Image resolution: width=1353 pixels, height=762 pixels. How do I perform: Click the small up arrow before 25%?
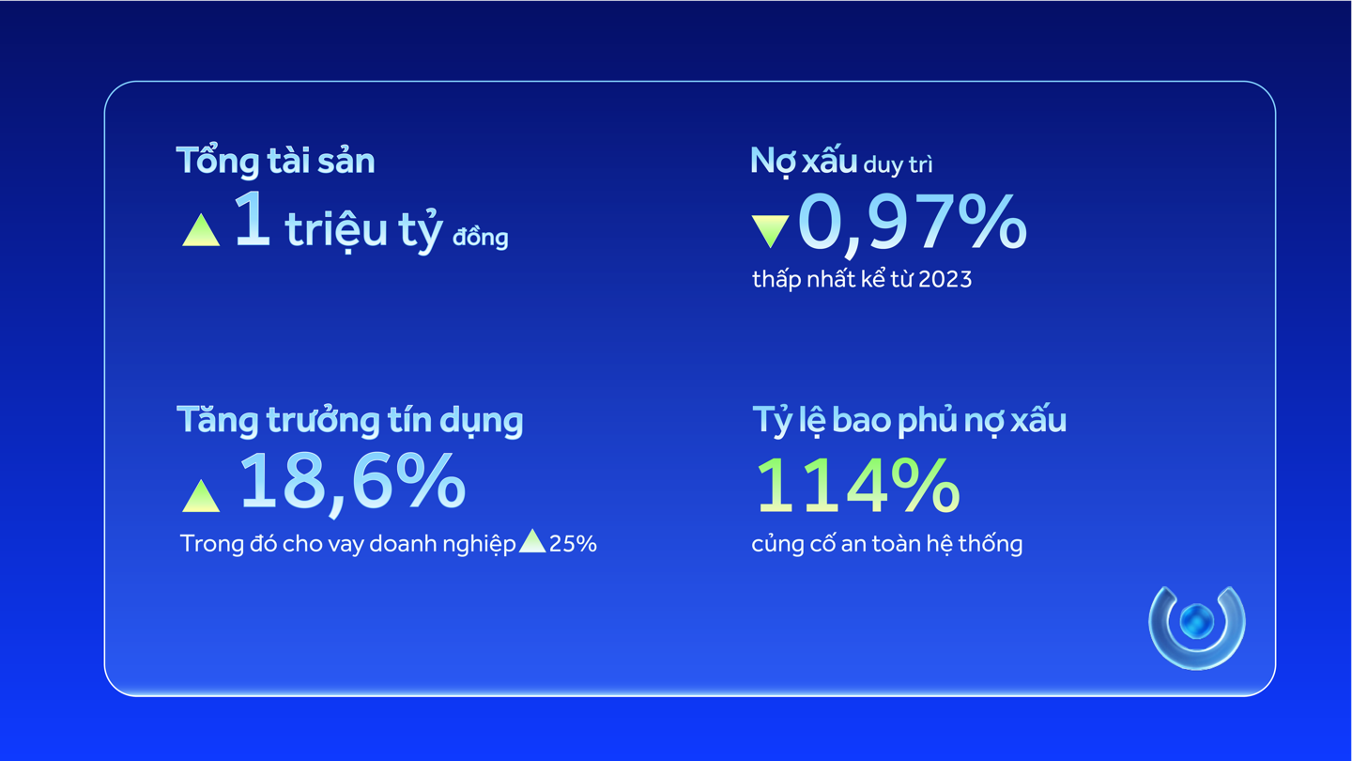coord(532,542)
